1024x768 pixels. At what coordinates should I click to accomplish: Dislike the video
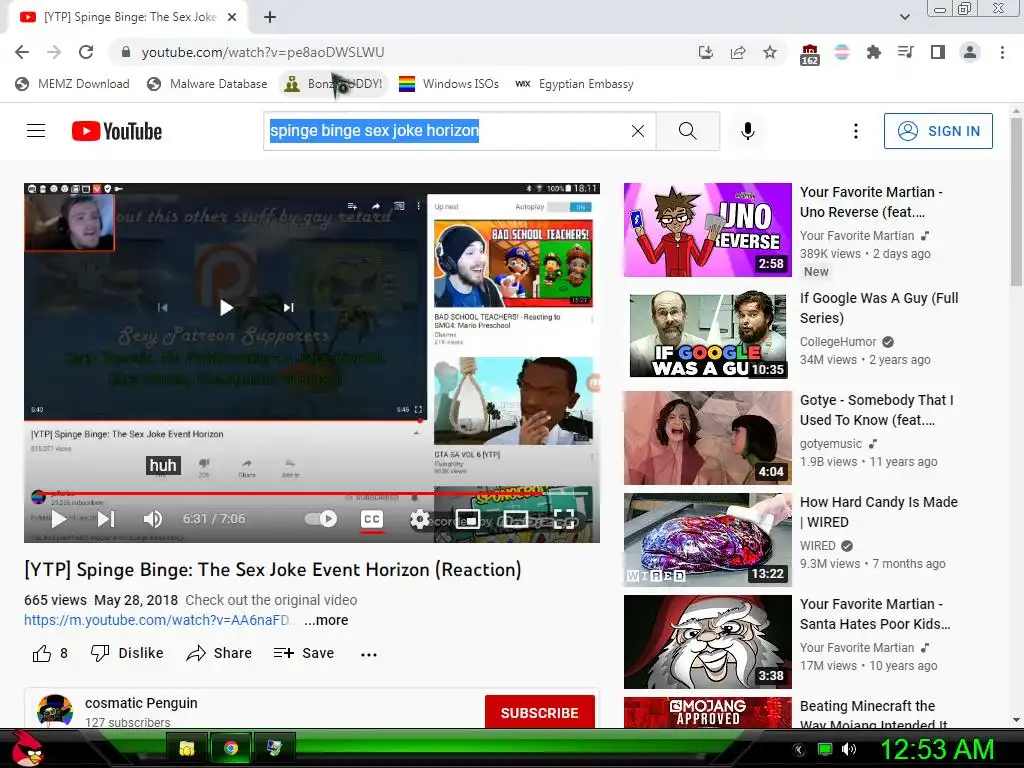(x=127, y=654)
